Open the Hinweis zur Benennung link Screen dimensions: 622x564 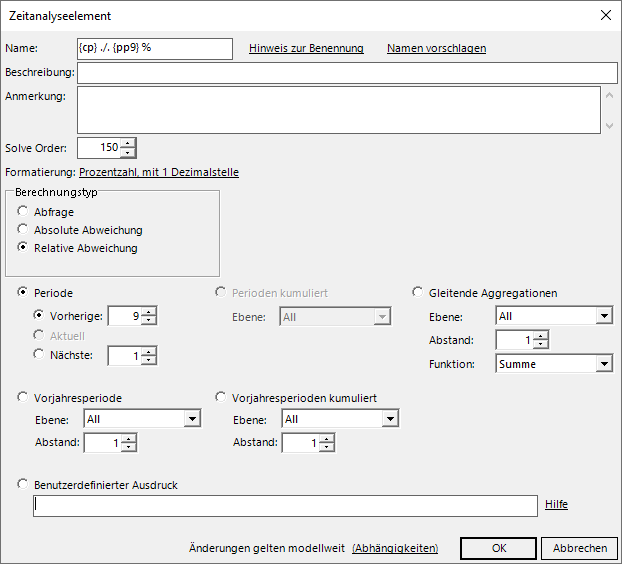click(306, 48)
